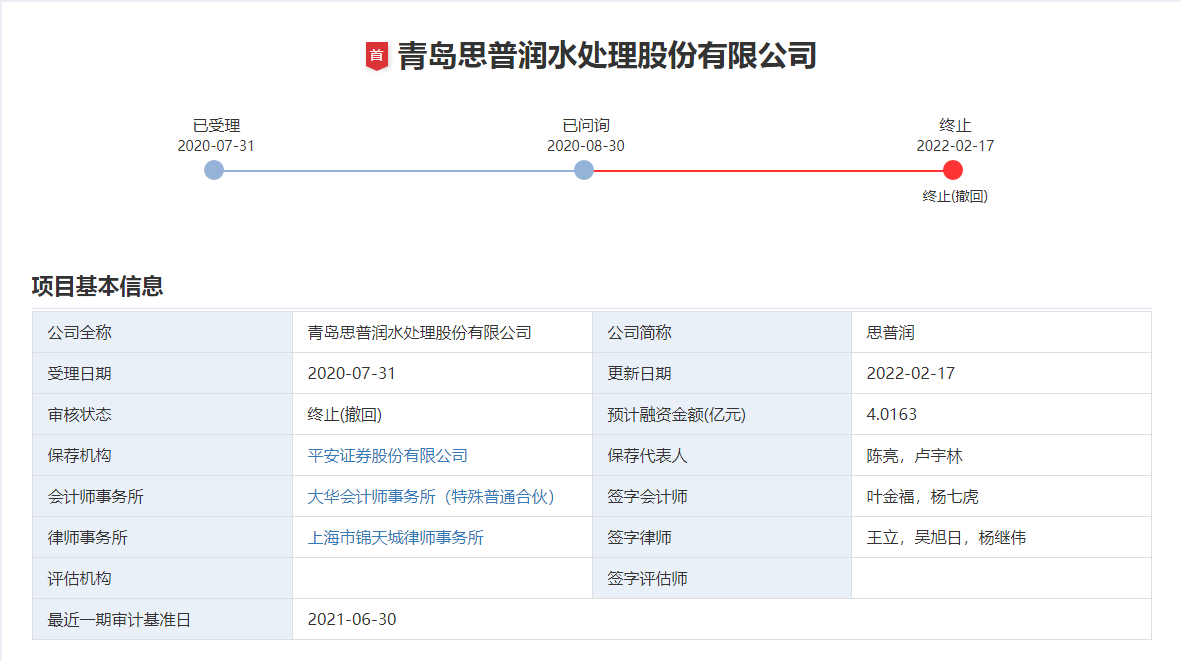Viewport: 1181px width, 661px height.
Task: Click the red timeline segment before 终止
Action: tap(768, 170)
